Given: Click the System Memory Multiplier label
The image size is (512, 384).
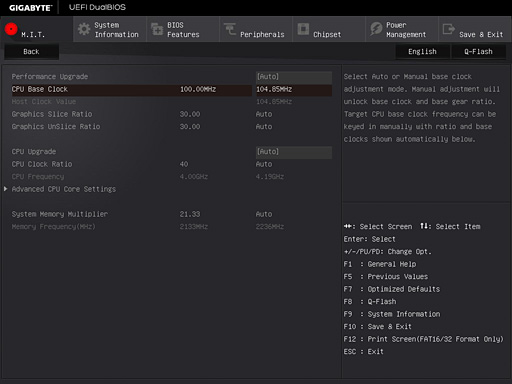Looking at the screenshot, I should point(60,214).
